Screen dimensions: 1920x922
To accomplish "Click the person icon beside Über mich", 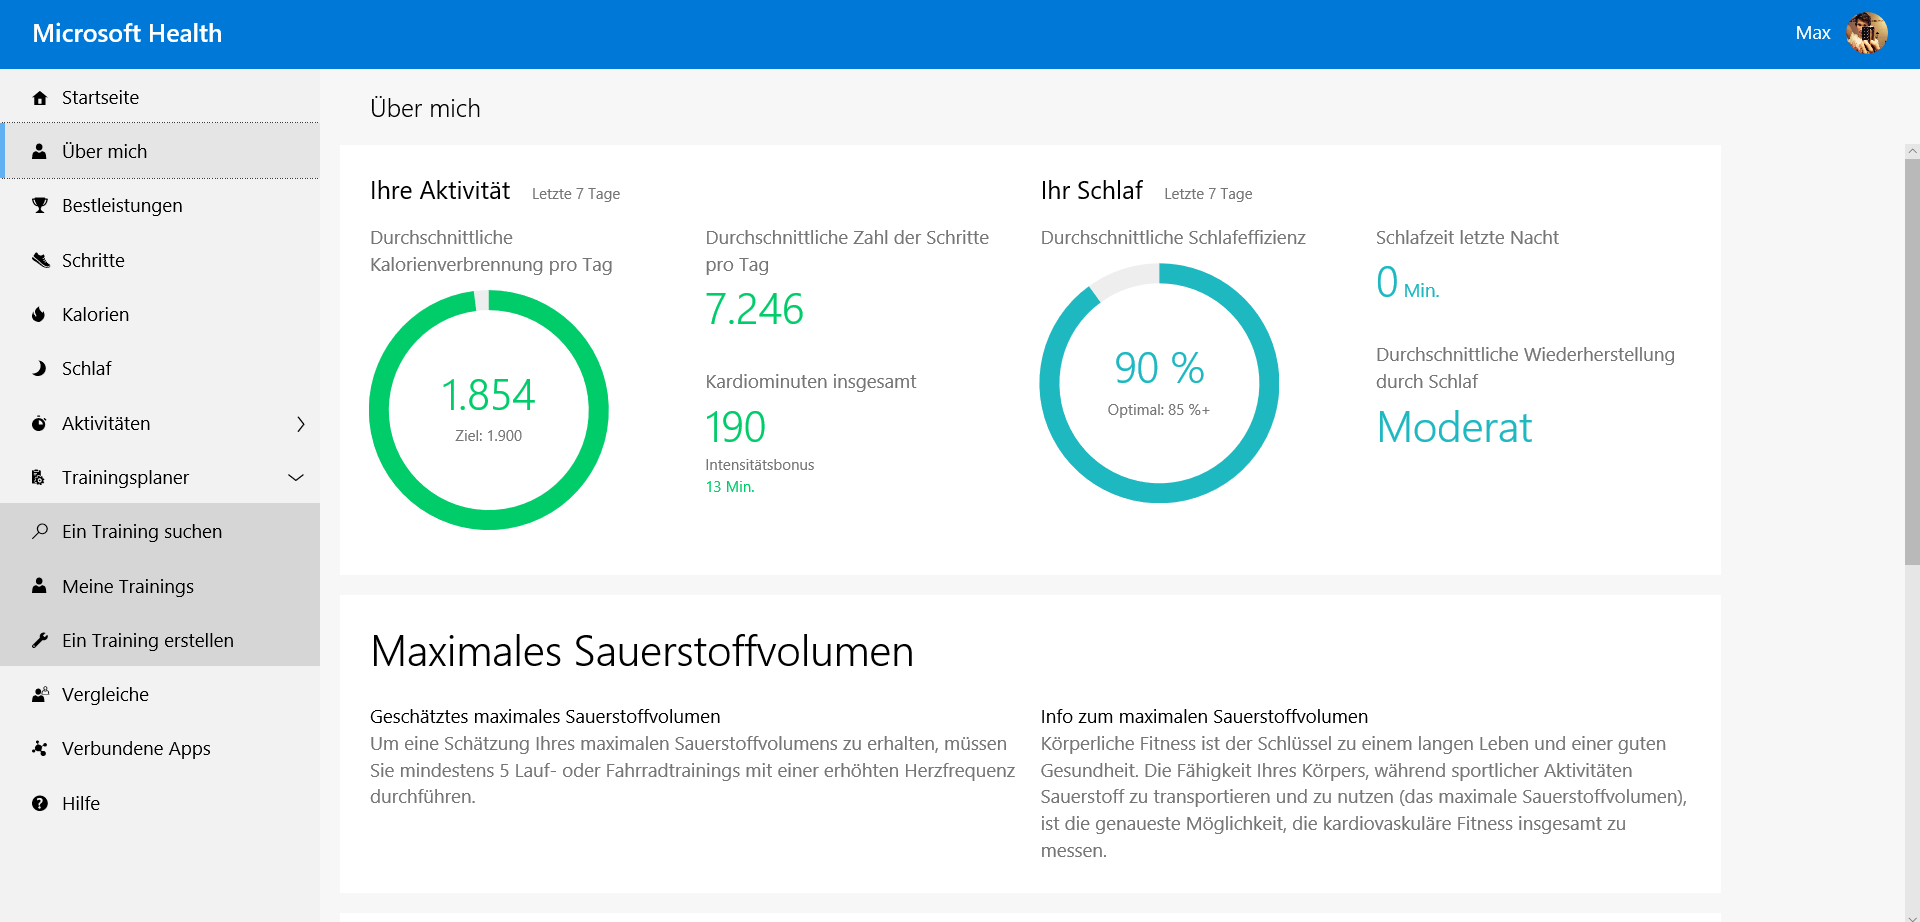I will (39, 151).
